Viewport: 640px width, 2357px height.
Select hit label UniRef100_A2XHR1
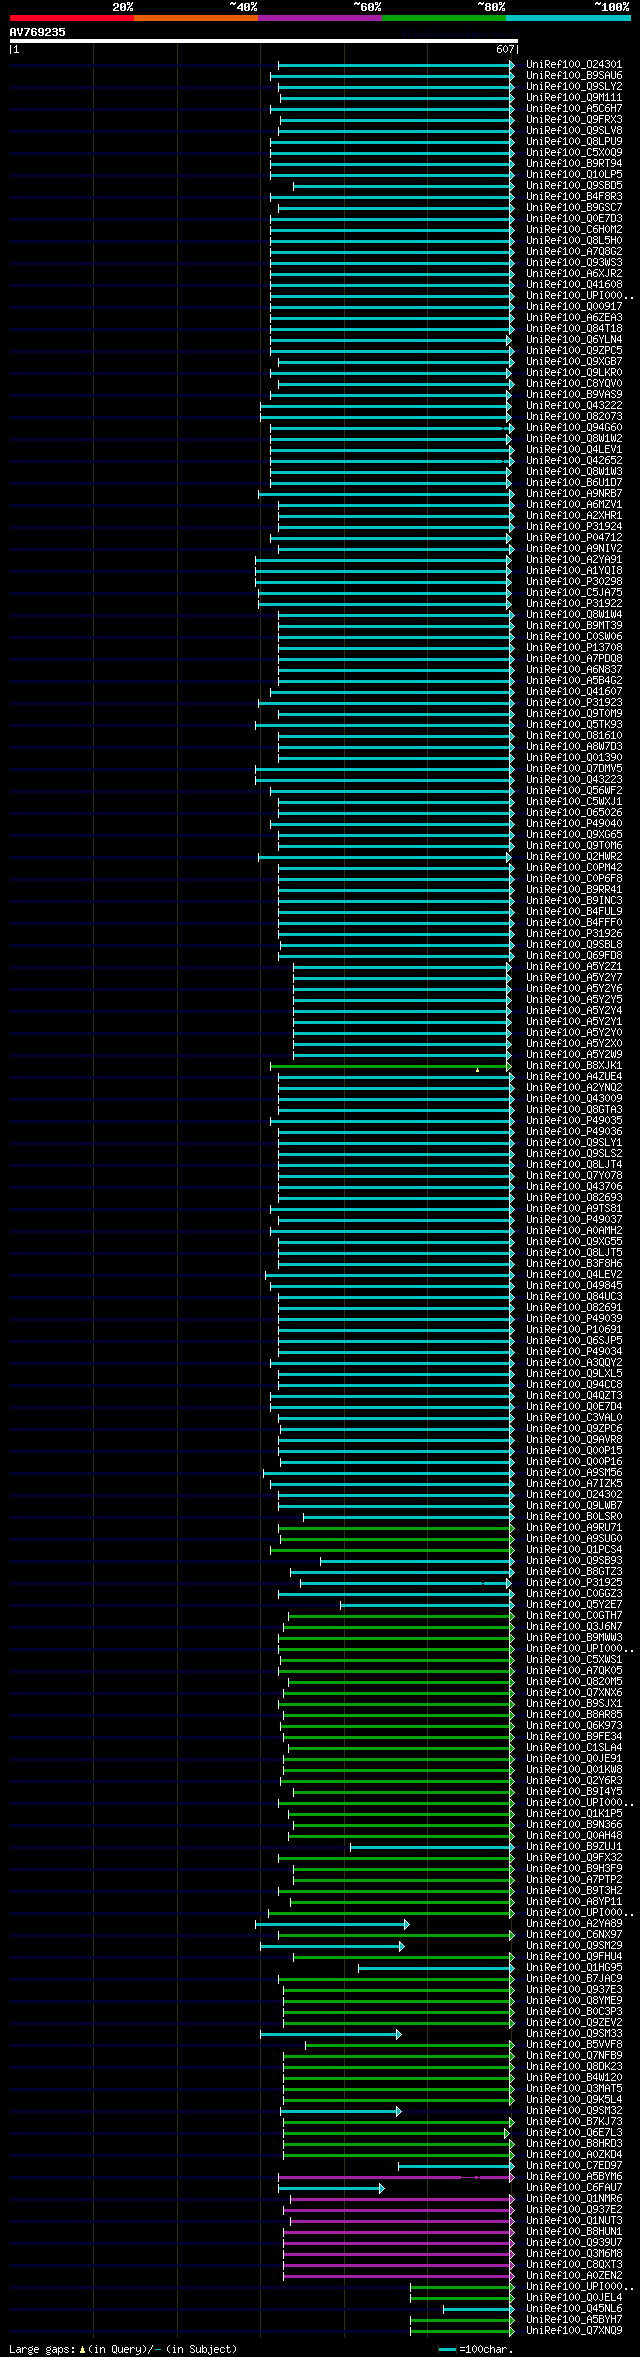pyautogui.click(x=574, y=515)
